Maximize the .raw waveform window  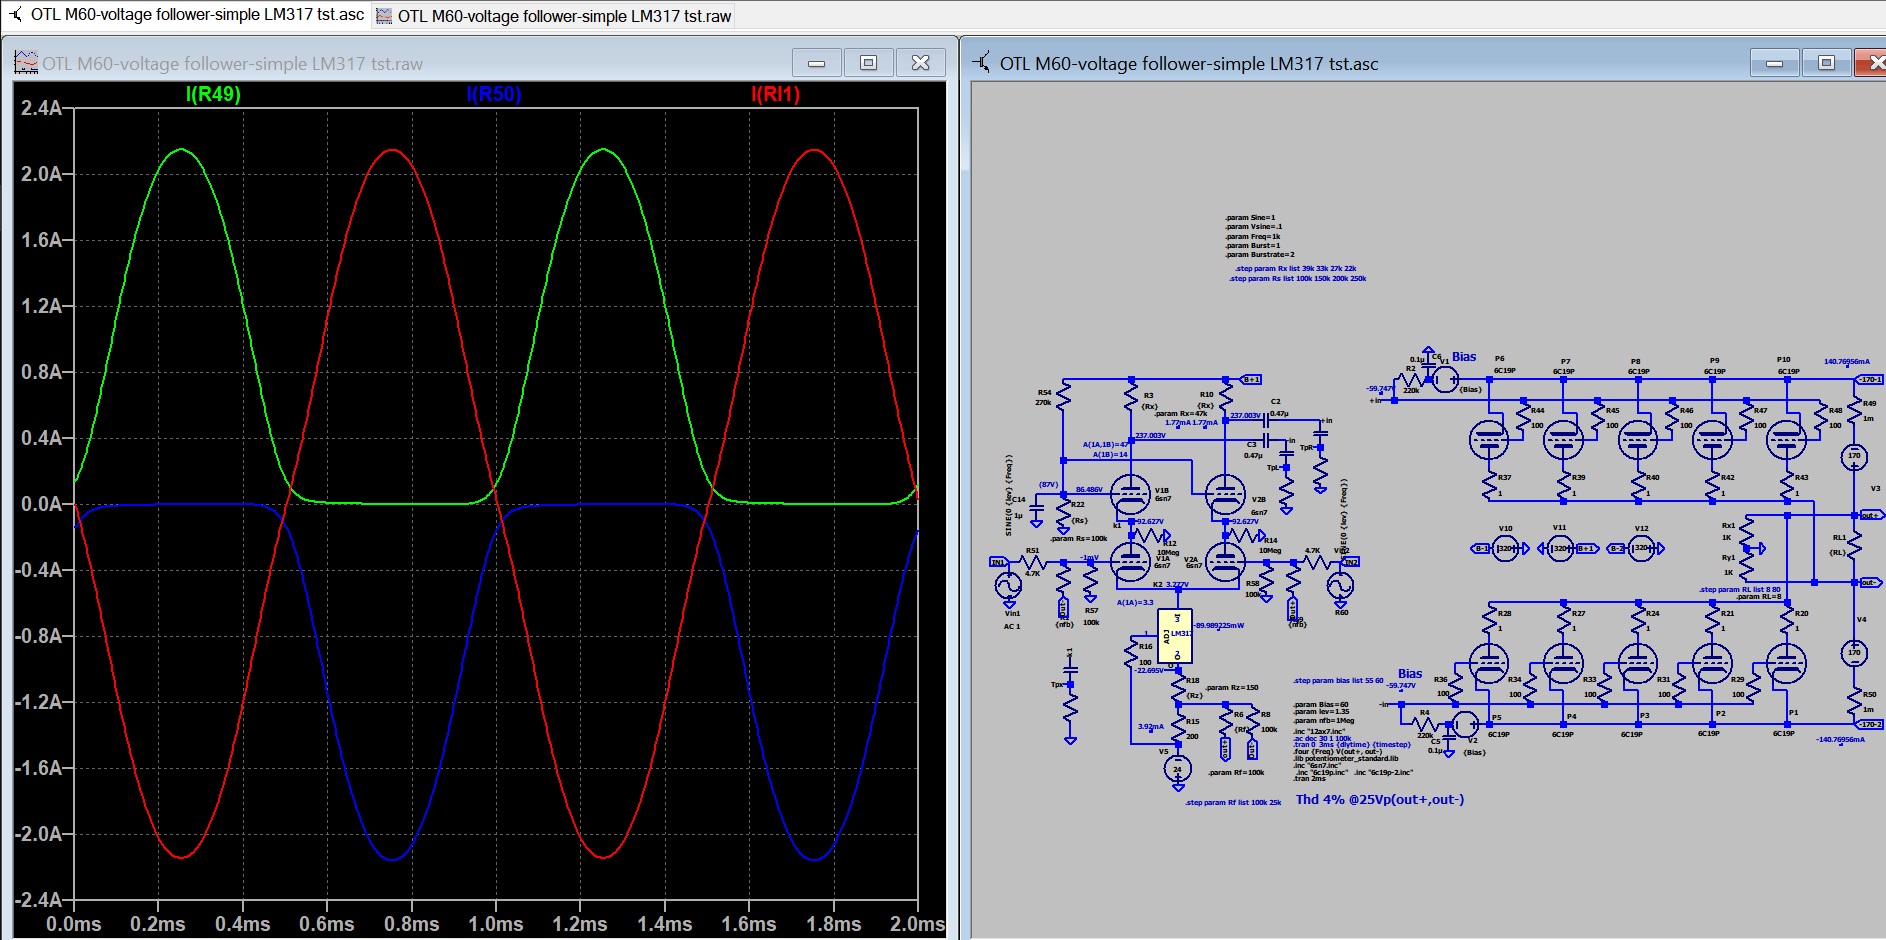pos(869,63)
